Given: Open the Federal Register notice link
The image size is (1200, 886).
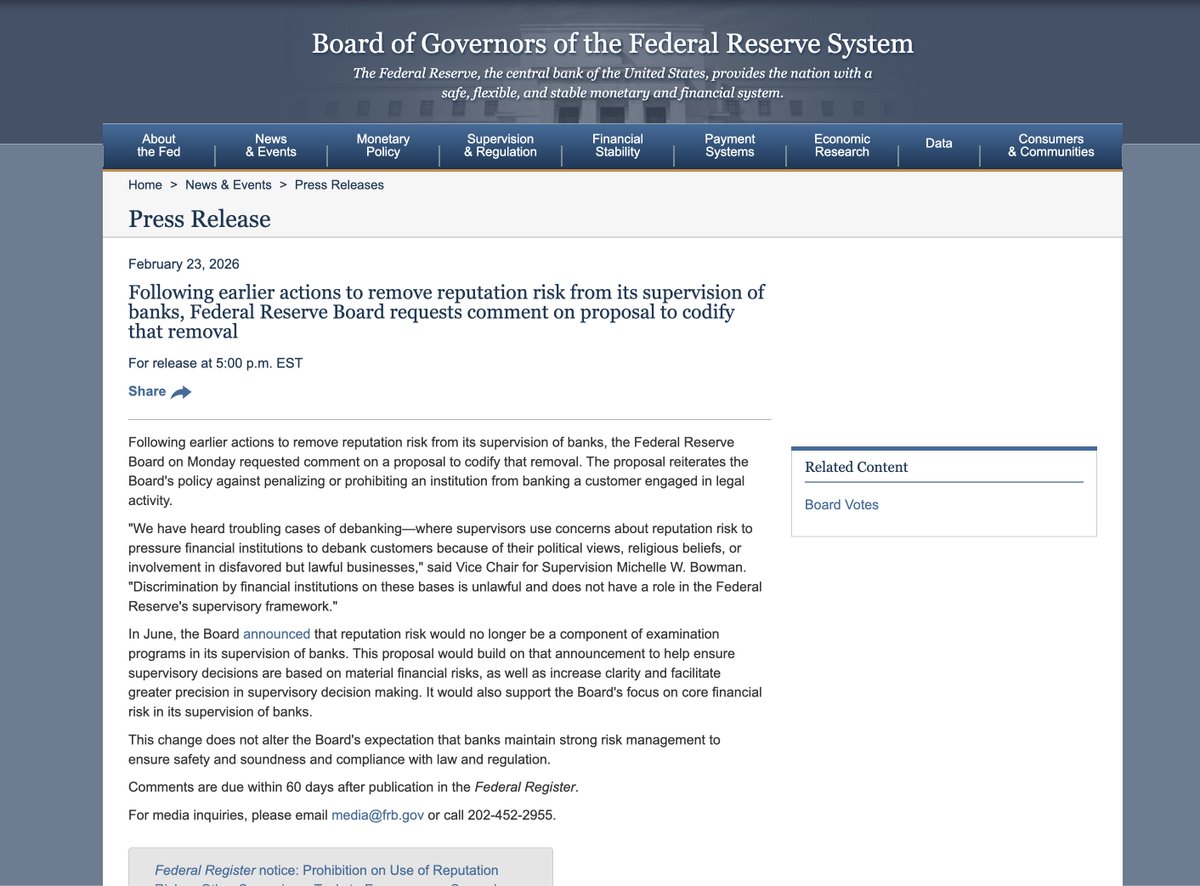Looking at the screenshot, I should pyautogui.click(x=326, y=870).
